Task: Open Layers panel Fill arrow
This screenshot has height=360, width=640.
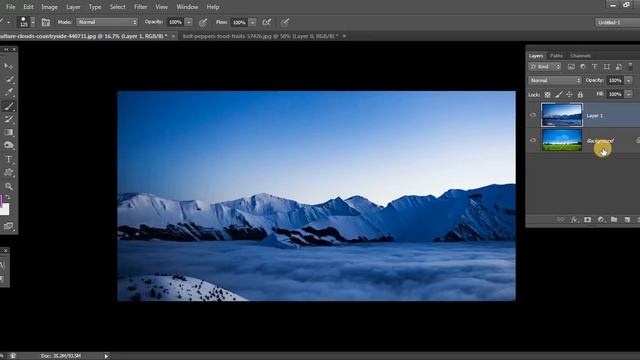Action: coord(629,94)
